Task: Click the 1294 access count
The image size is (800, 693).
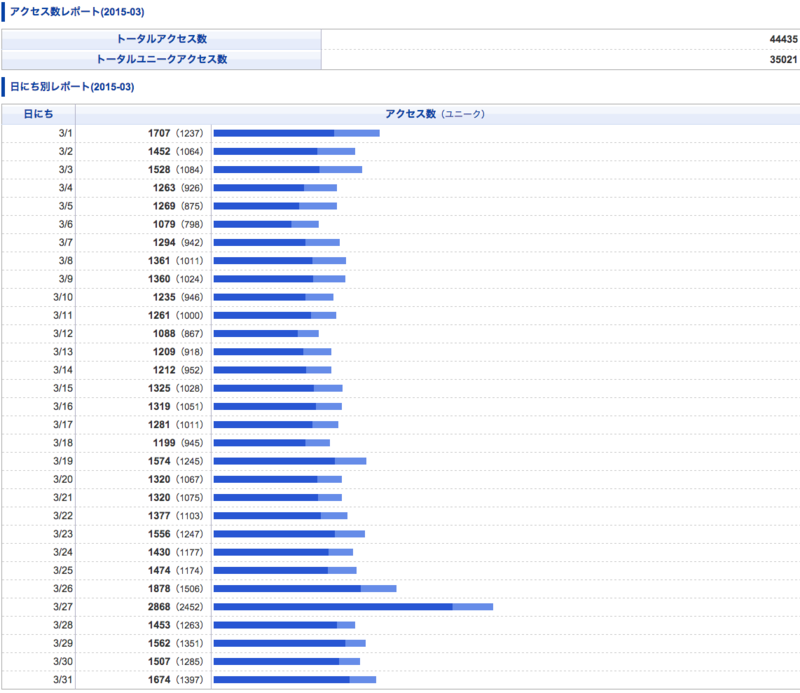Action: pos(164,242)
